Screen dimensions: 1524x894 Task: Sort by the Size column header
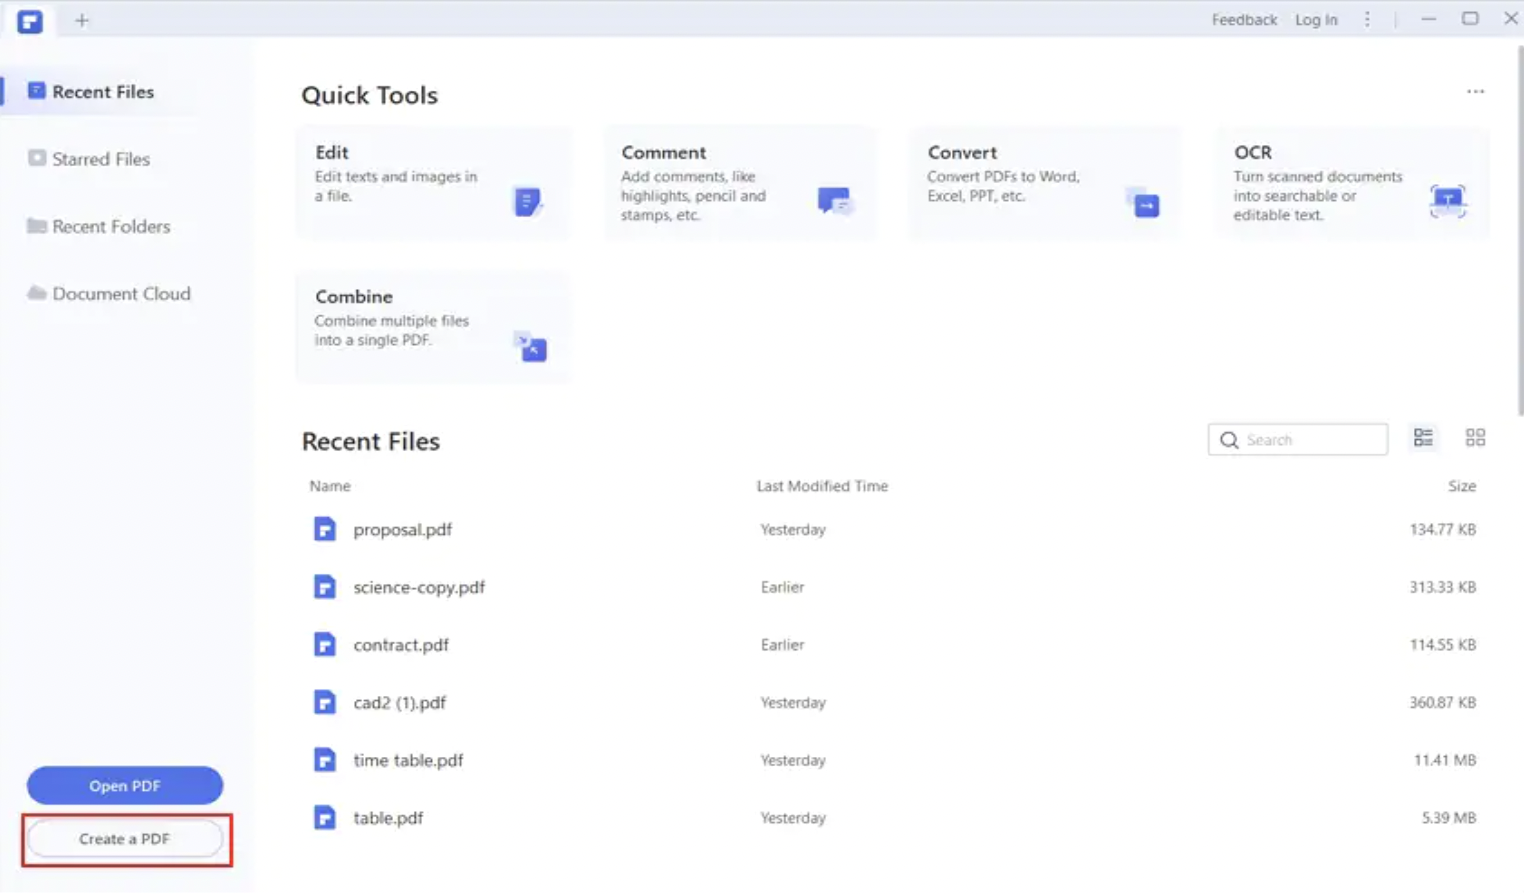tap(1462, 486)
